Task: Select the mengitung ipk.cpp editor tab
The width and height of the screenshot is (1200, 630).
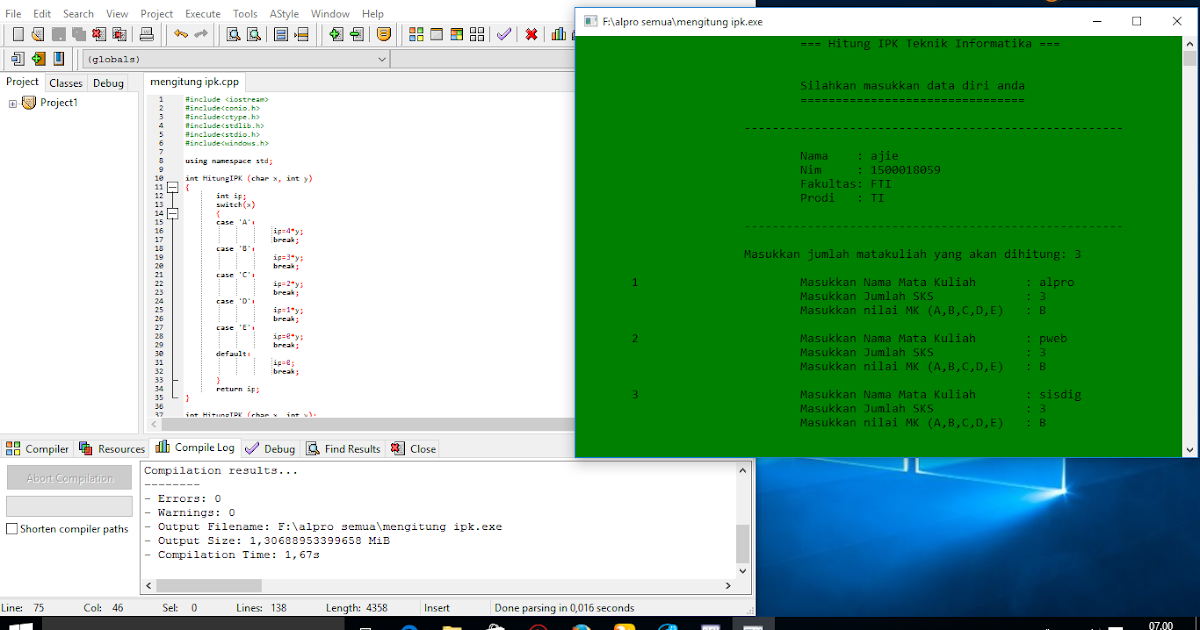Action: tap(194, 82)
